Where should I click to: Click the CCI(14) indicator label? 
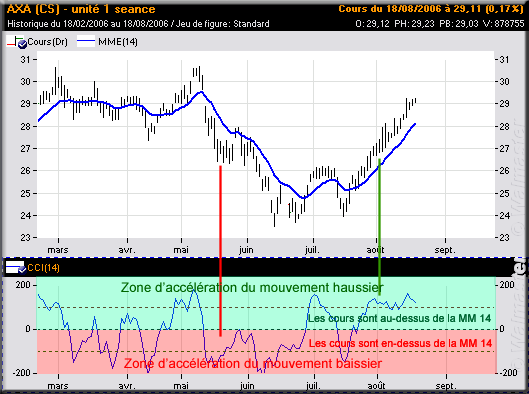[x=44, y=268]
